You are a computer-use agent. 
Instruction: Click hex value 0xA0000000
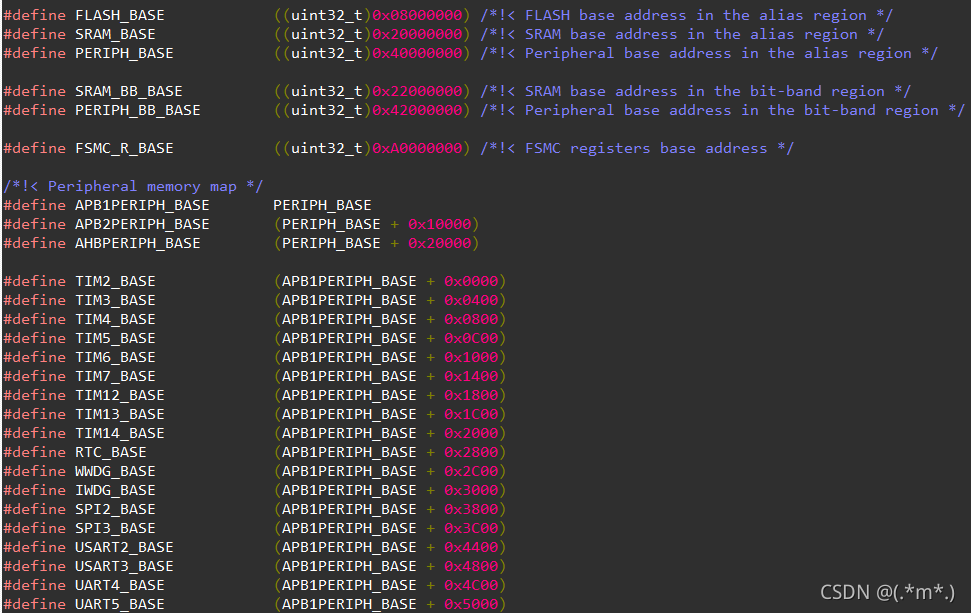[x=417, y=149]
